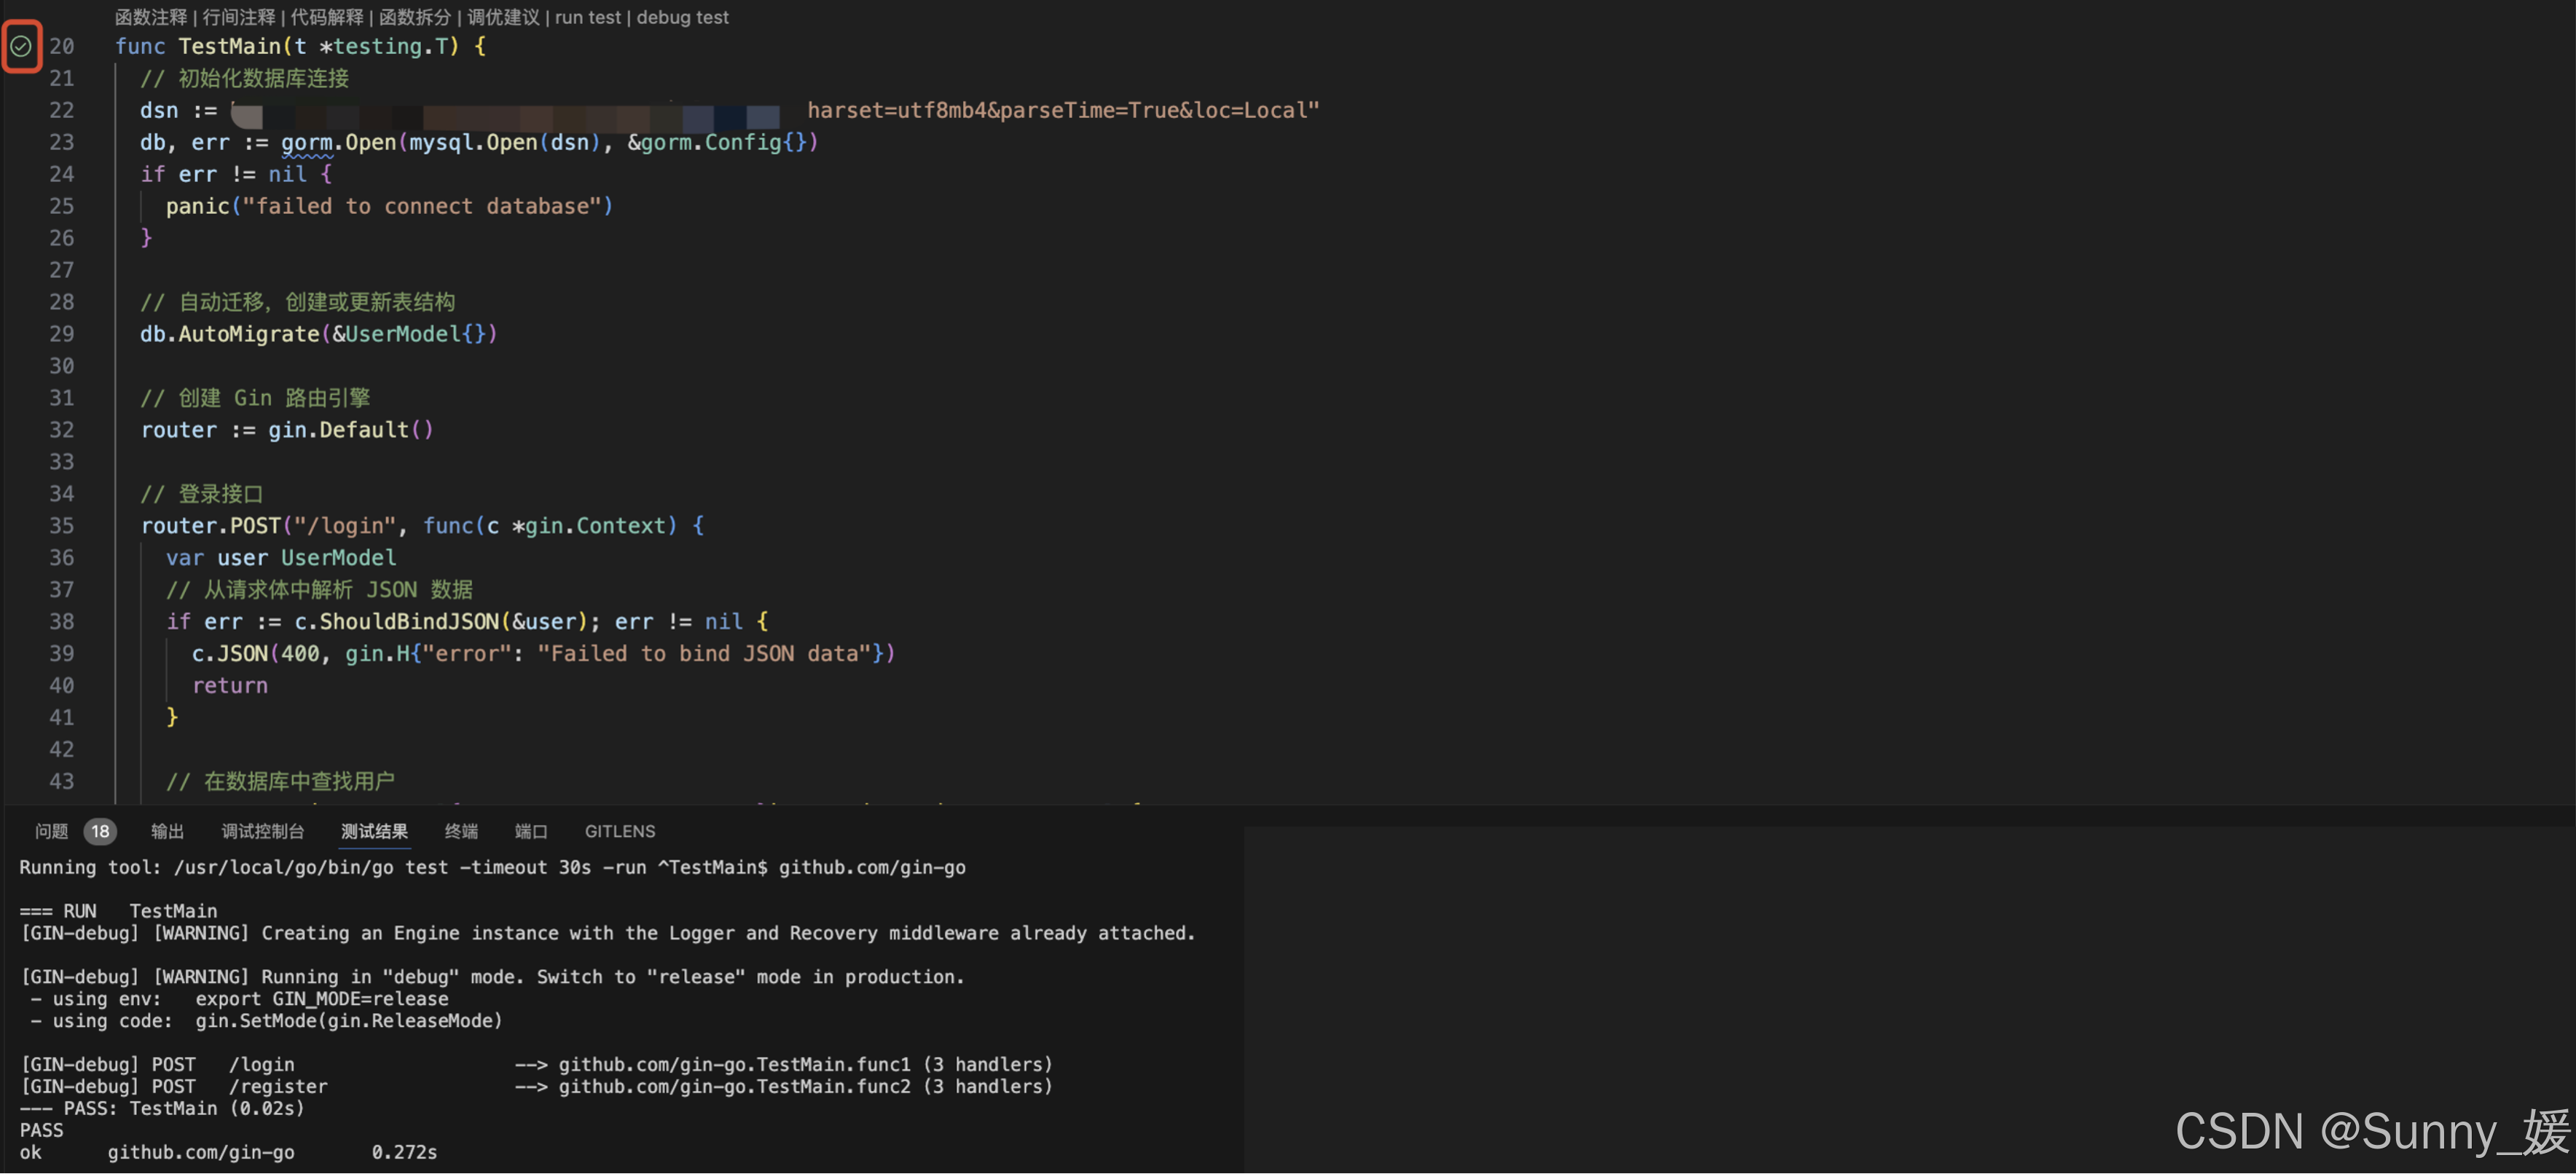Viewport: 2576px width, 1174px height.
Task: Click the 函数拆分 code lens link
Action: click(x=415, y=17)
